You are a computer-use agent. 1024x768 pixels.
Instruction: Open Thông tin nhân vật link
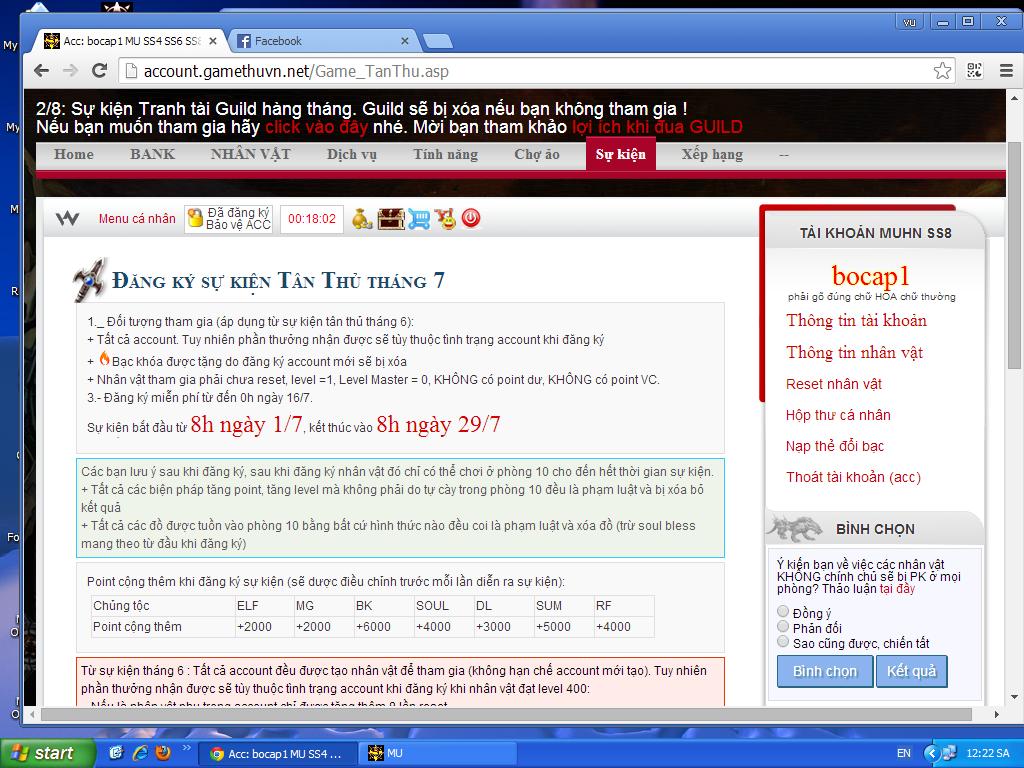point(854,353)
